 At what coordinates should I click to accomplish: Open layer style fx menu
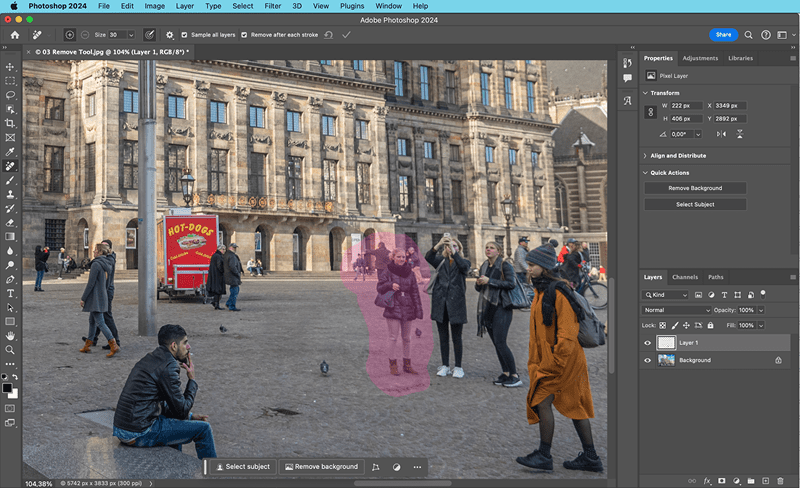pyautogui.click(x=707, y=481)
